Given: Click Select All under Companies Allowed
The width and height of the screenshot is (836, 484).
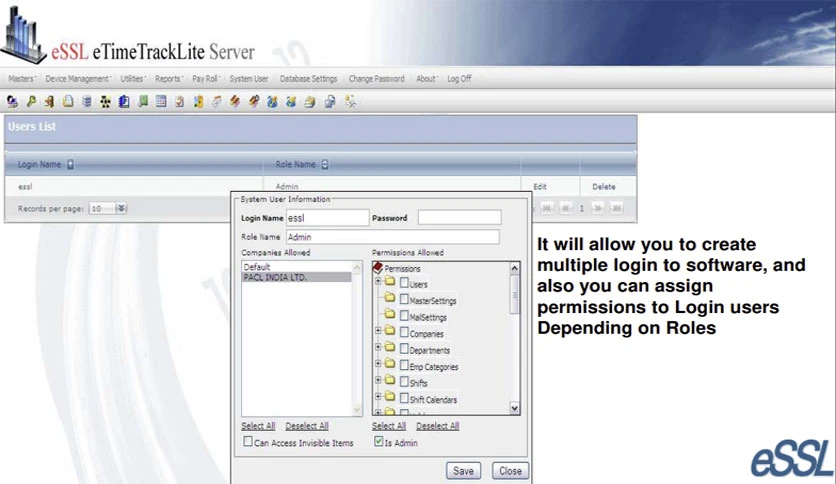Looking at the screenshot, I should 258,426.
